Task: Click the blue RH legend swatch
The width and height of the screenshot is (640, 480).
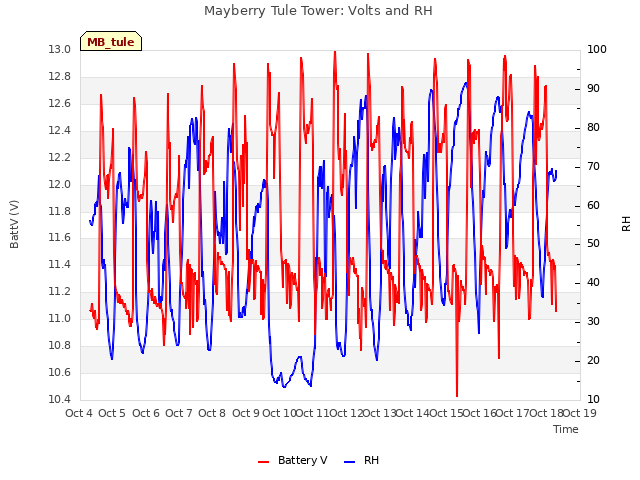Action: pos(350,462)
